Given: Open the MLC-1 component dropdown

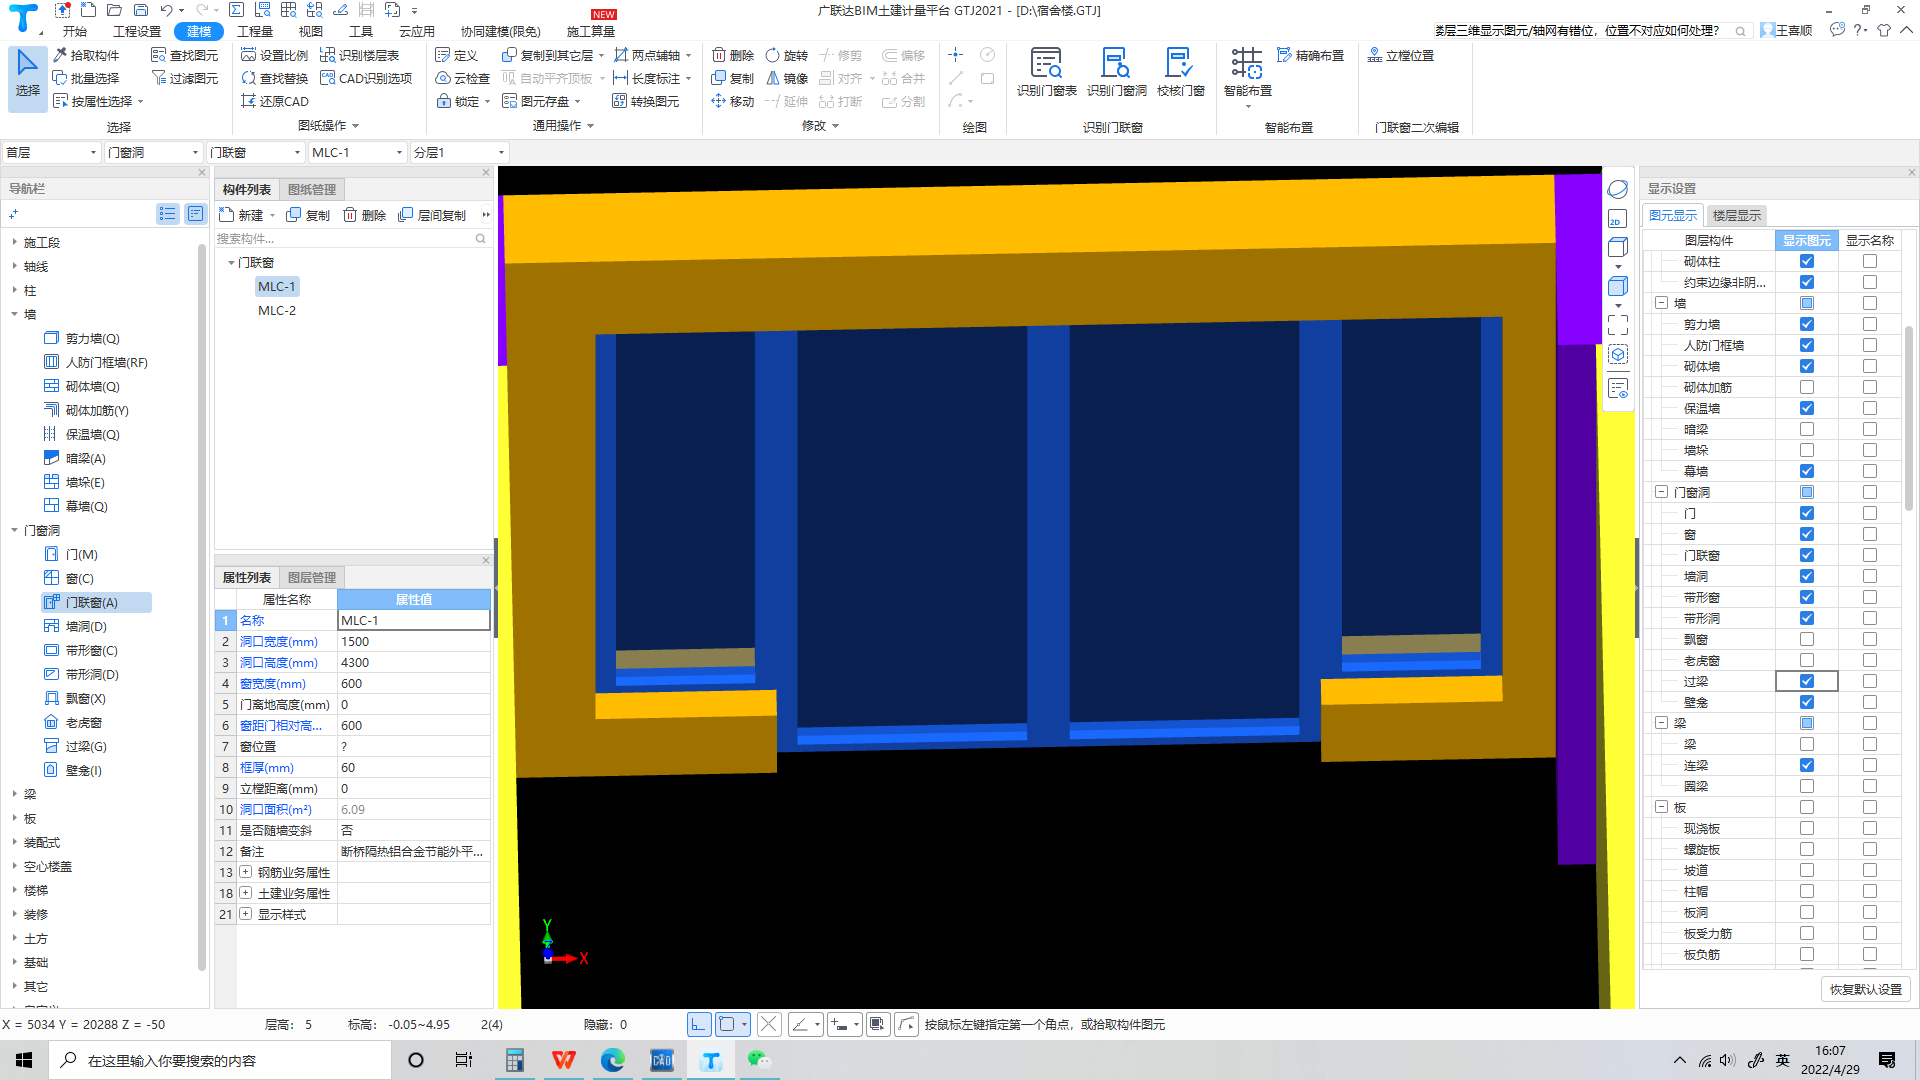Looking at the screenshot, I should (x=358, y=152).
